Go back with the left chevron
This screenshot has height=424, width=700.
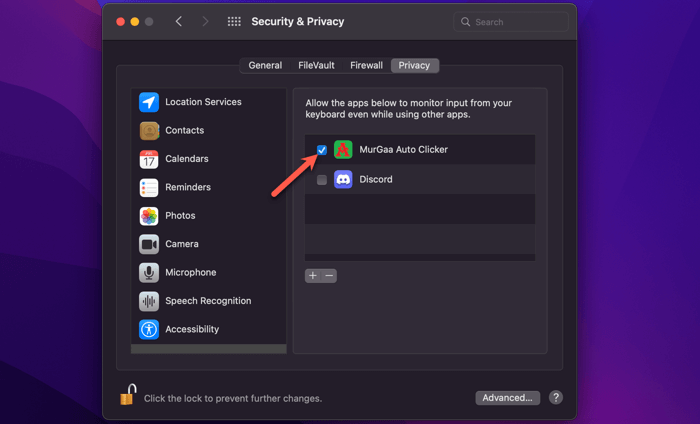click(x=179, y=21)
